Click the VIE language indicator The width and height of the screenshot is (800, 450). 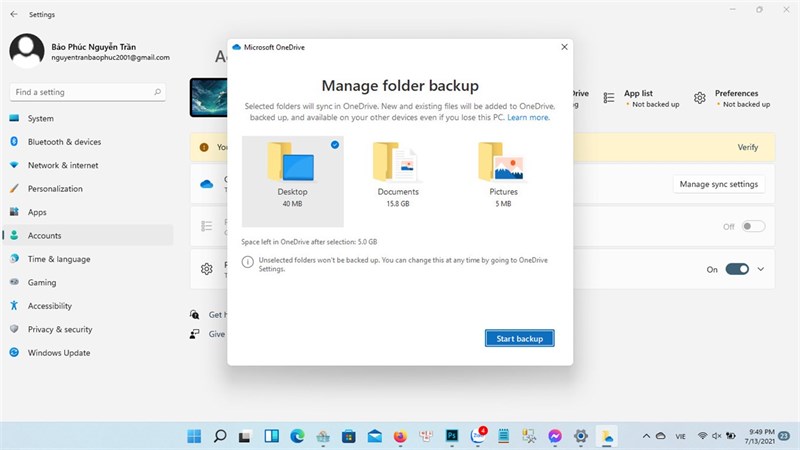681,436
